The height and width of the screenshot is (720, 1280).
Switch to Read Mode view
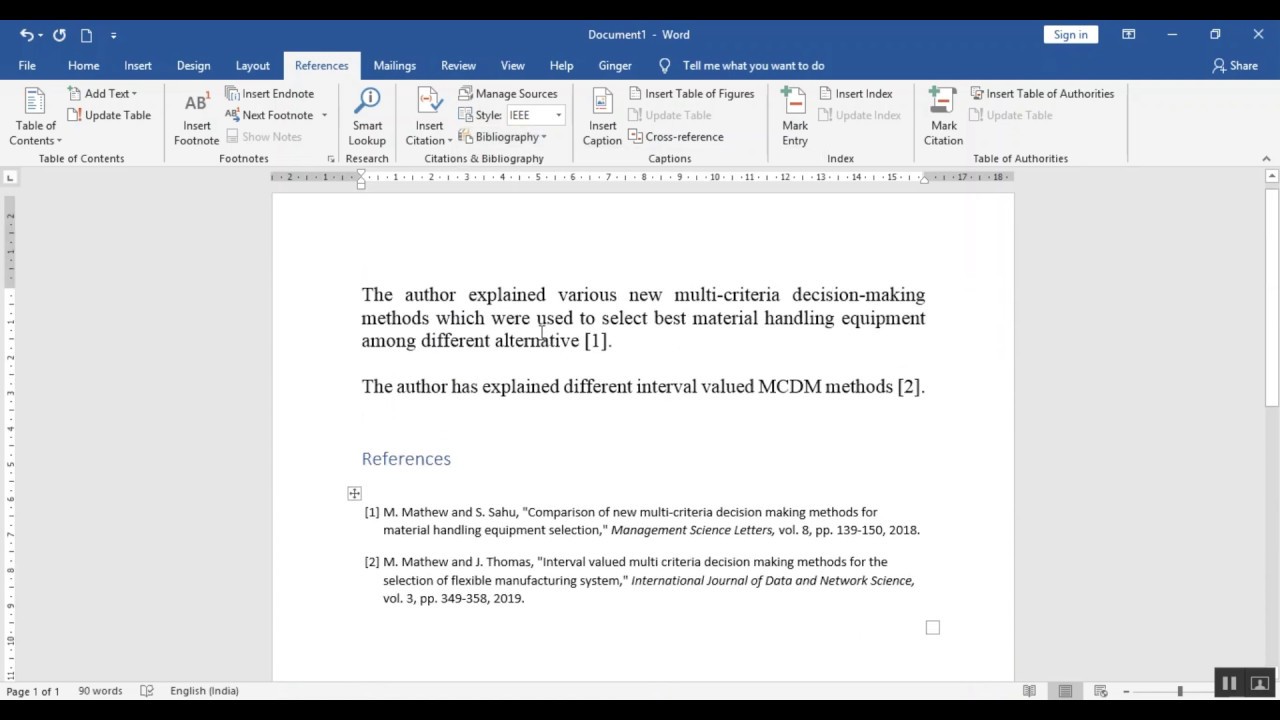pyautogui.click(x=1029, y=691)
